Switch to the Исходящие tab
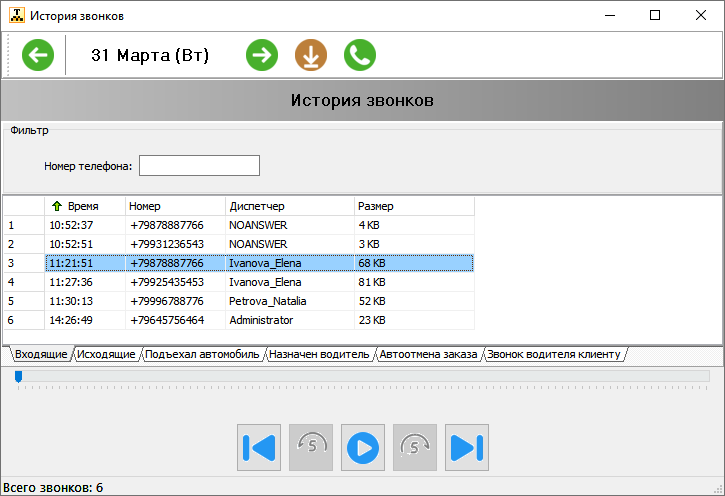 tap(106, 354)
